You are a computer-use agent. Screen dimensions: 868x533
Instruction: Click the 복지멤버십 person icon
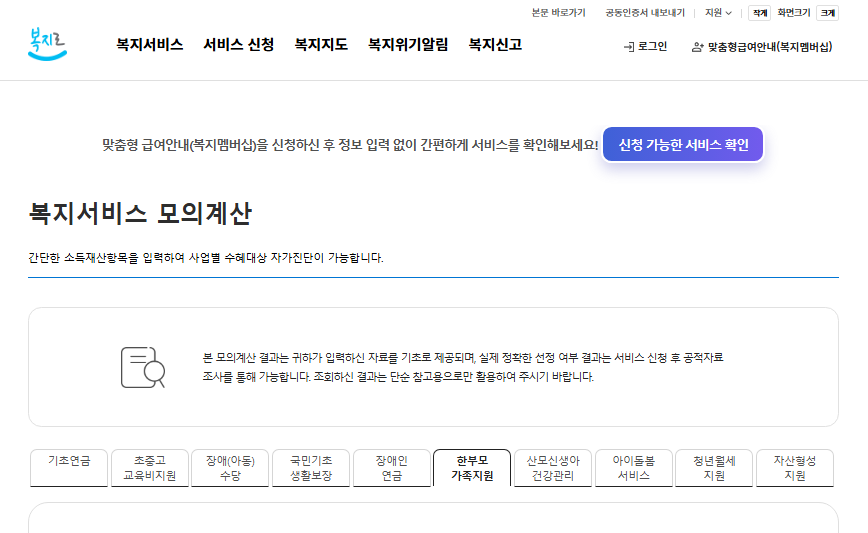click(698, 47)
